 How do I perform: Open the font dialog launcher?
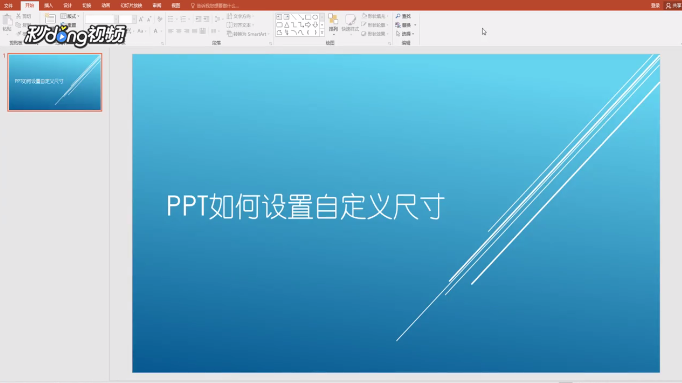click(162, 43)
